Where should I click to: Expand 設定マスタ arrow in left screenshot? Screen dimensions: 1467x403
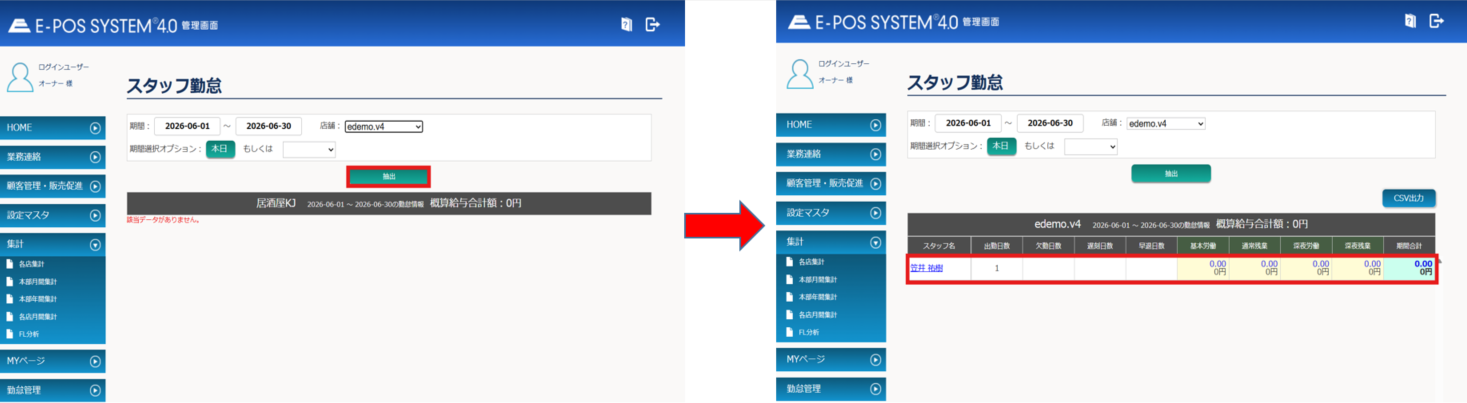(x=95, y=215)
